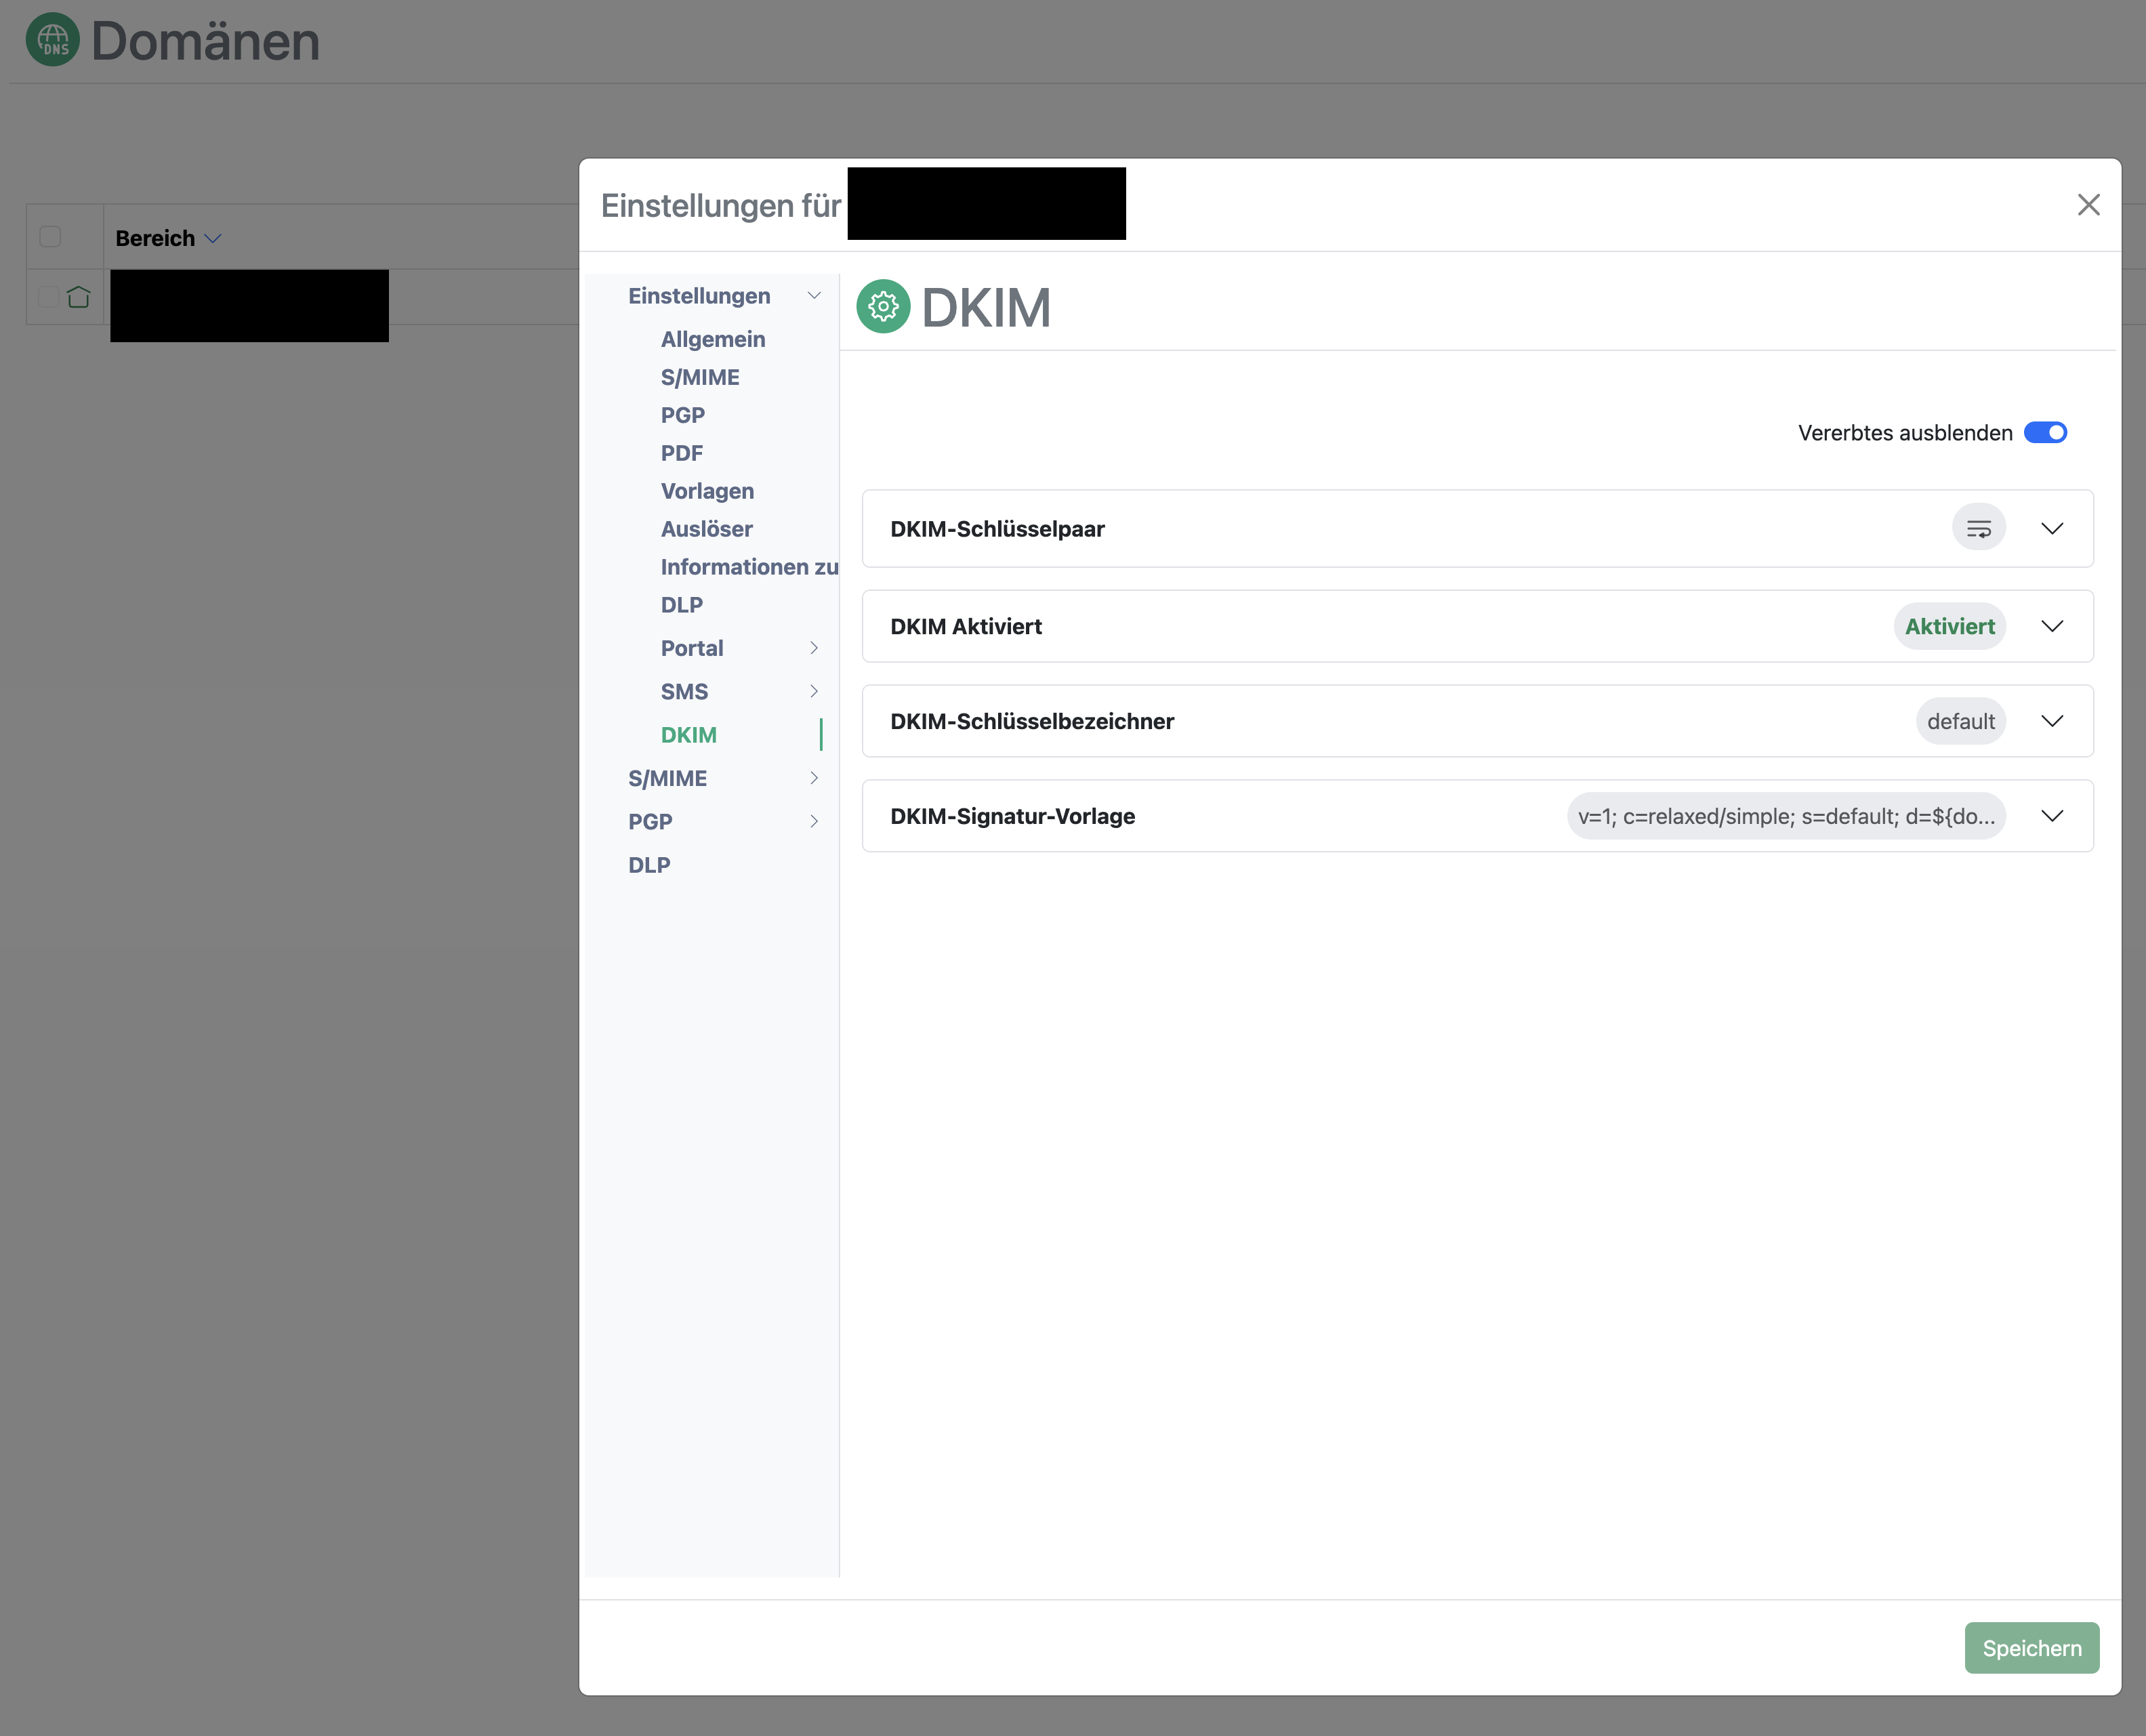The height and width of the screenshot is (1736, 2146).
Task: Click the Aktiviert status badge
Action: 1949,626
